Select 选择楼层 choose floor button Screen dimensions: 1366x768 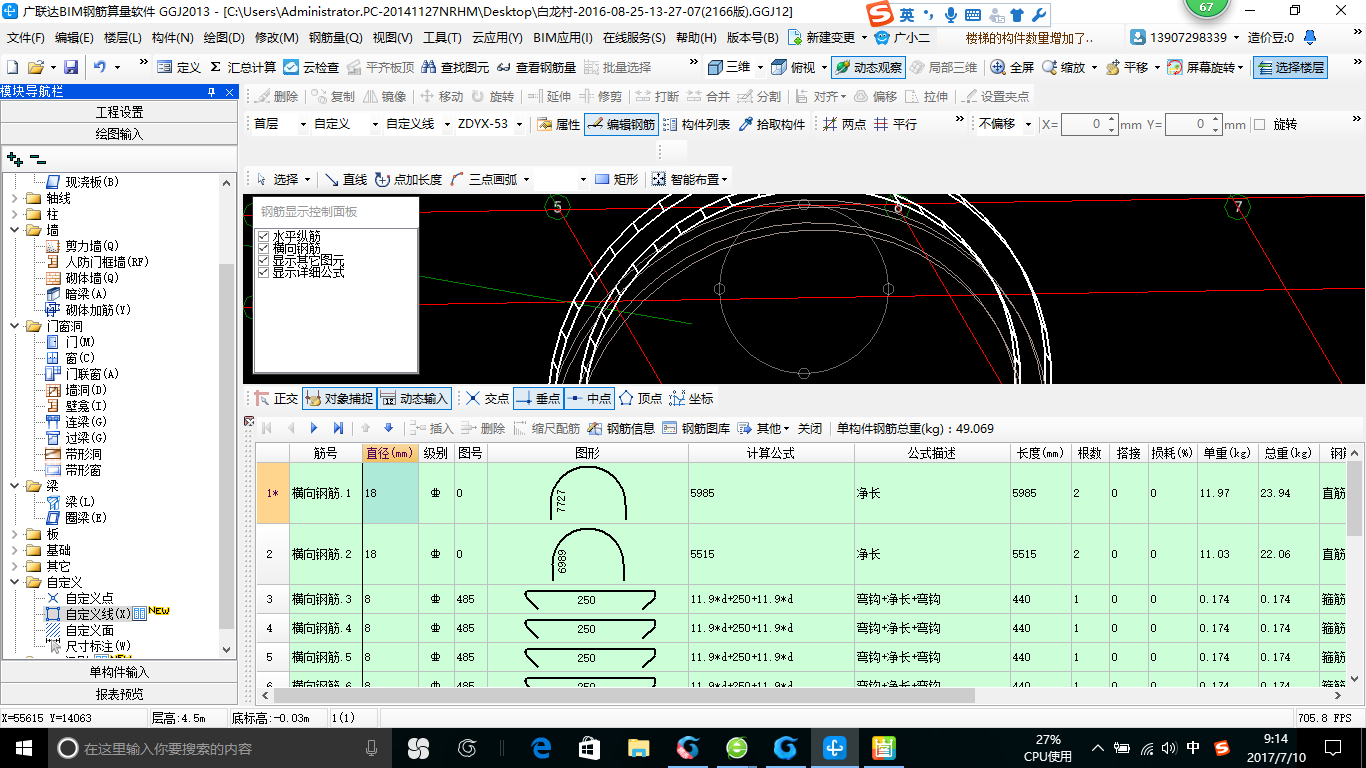tap(1290, 67)
